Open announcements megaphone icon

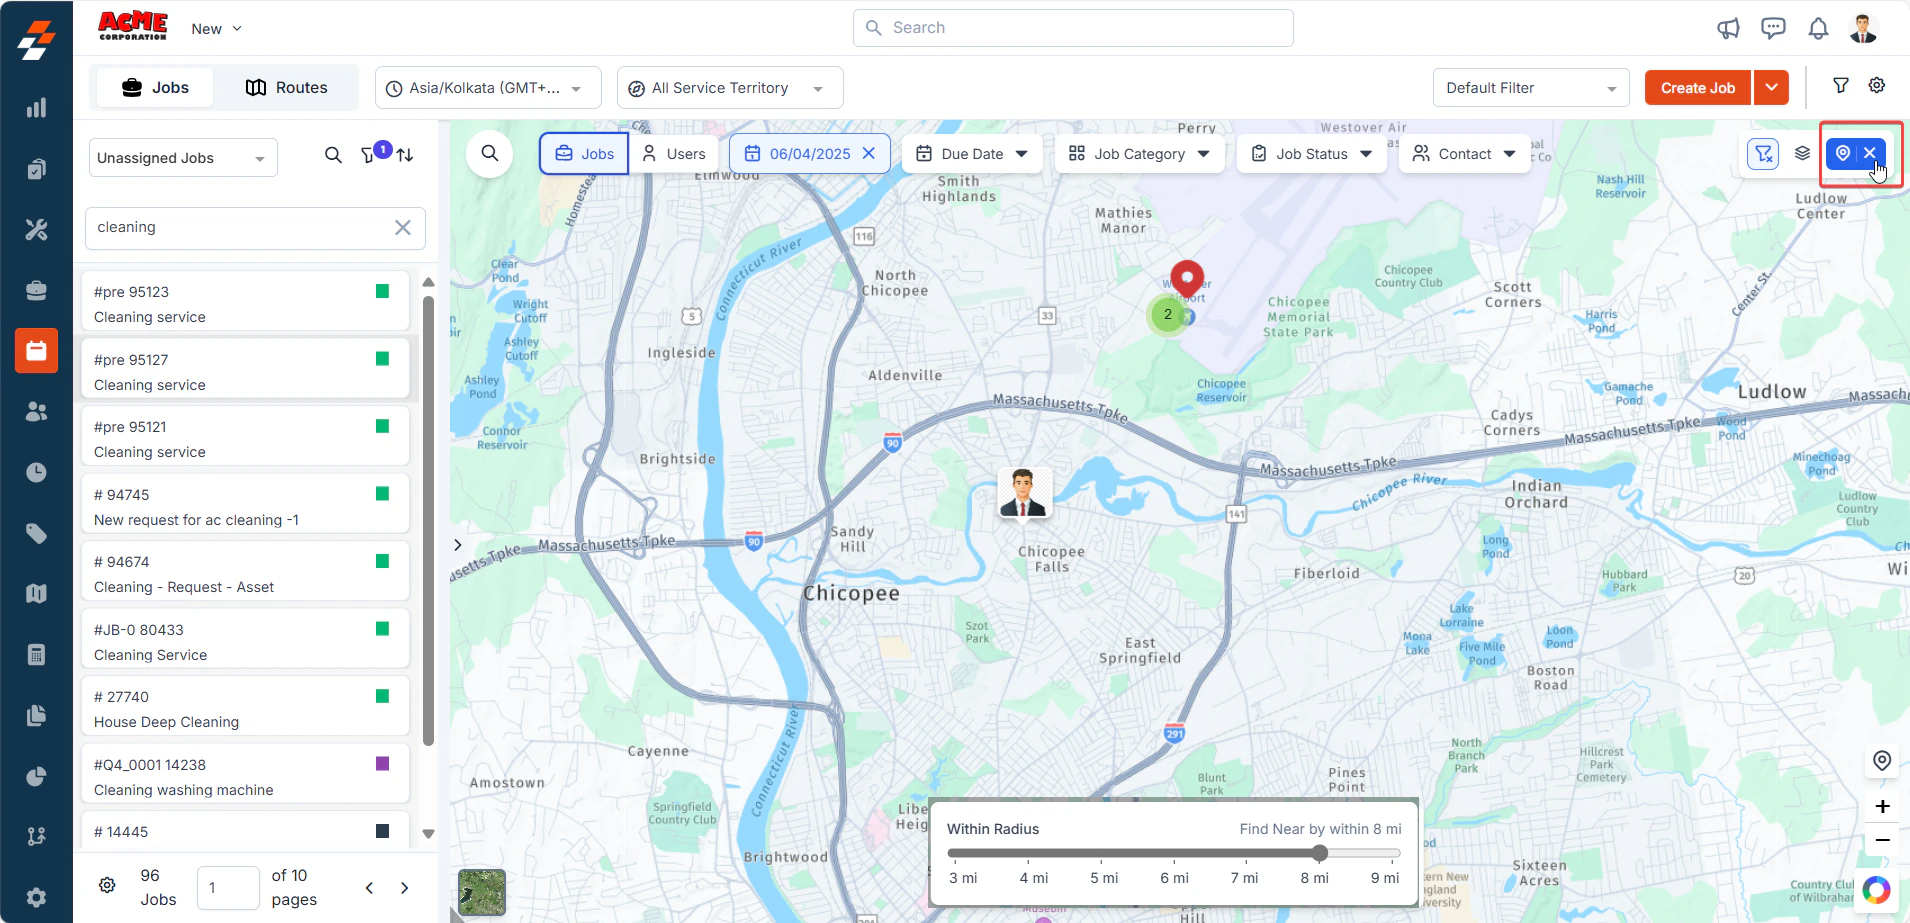coord(1728,28)
